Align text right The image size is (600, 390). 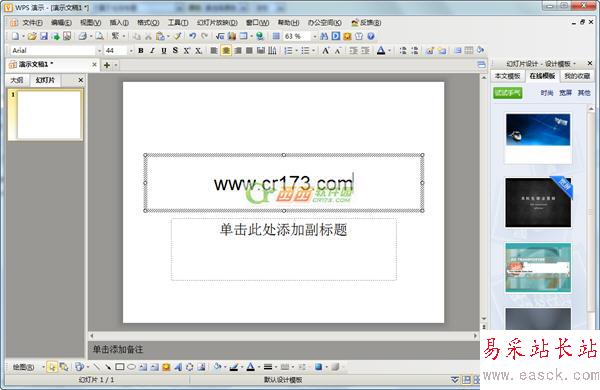[x=238, y=51]
